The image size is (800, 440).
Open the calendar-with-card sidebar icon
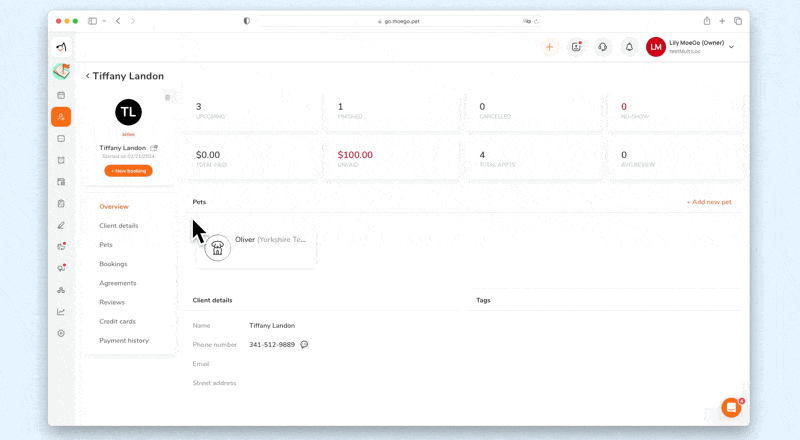(x=61, y=182)
